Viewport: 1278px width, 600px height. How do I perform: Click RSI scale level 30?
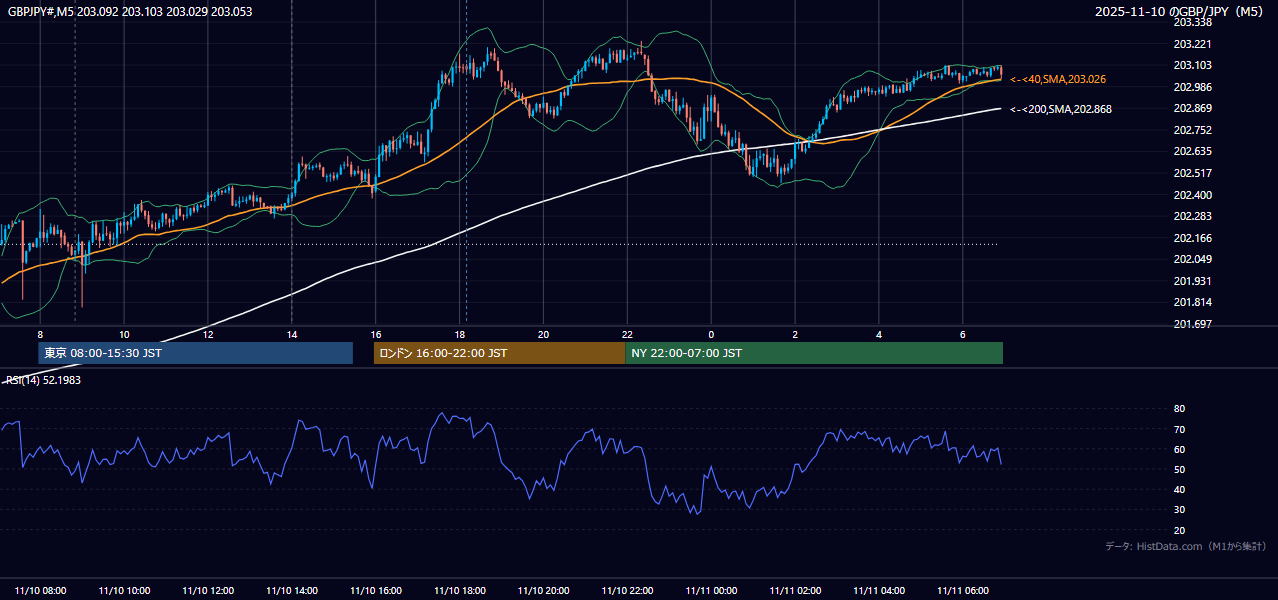point(1179,510)
